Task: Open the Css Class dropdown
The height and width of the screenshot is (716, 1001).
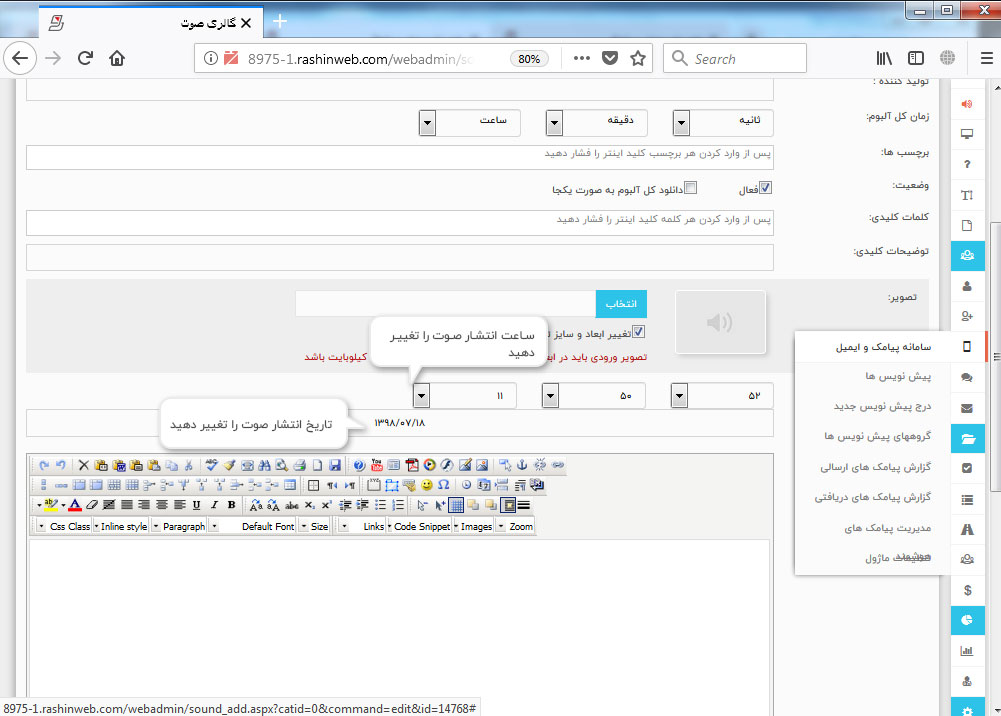Action: [x=65, y=526]
